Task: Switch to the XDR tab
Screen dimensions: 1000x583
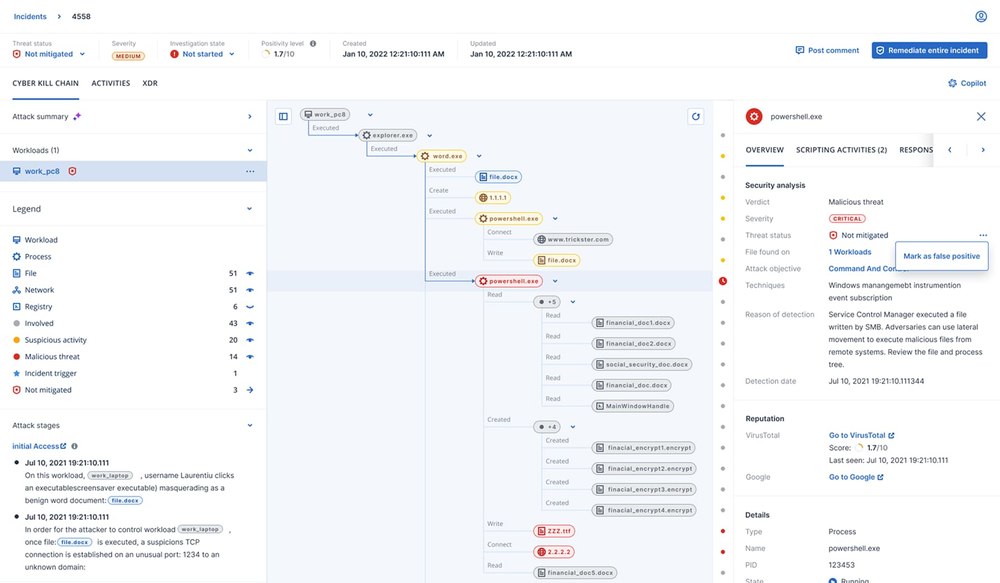Action: pyautogui.click(x=150, y=83)
